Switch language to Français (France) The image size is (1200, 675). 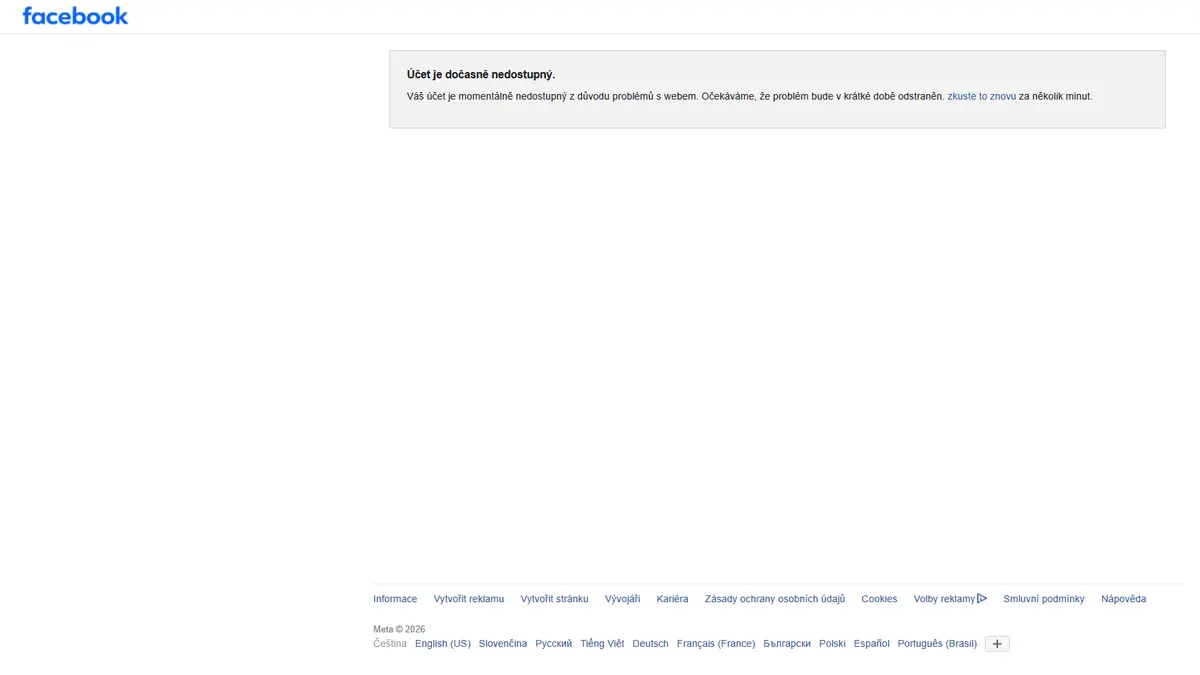(x=716, y=644)
